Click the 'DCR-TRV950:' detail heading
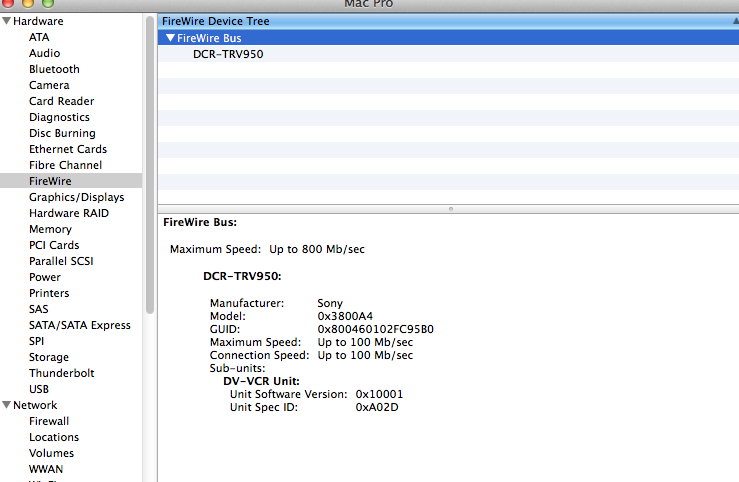 pos(242,276)
